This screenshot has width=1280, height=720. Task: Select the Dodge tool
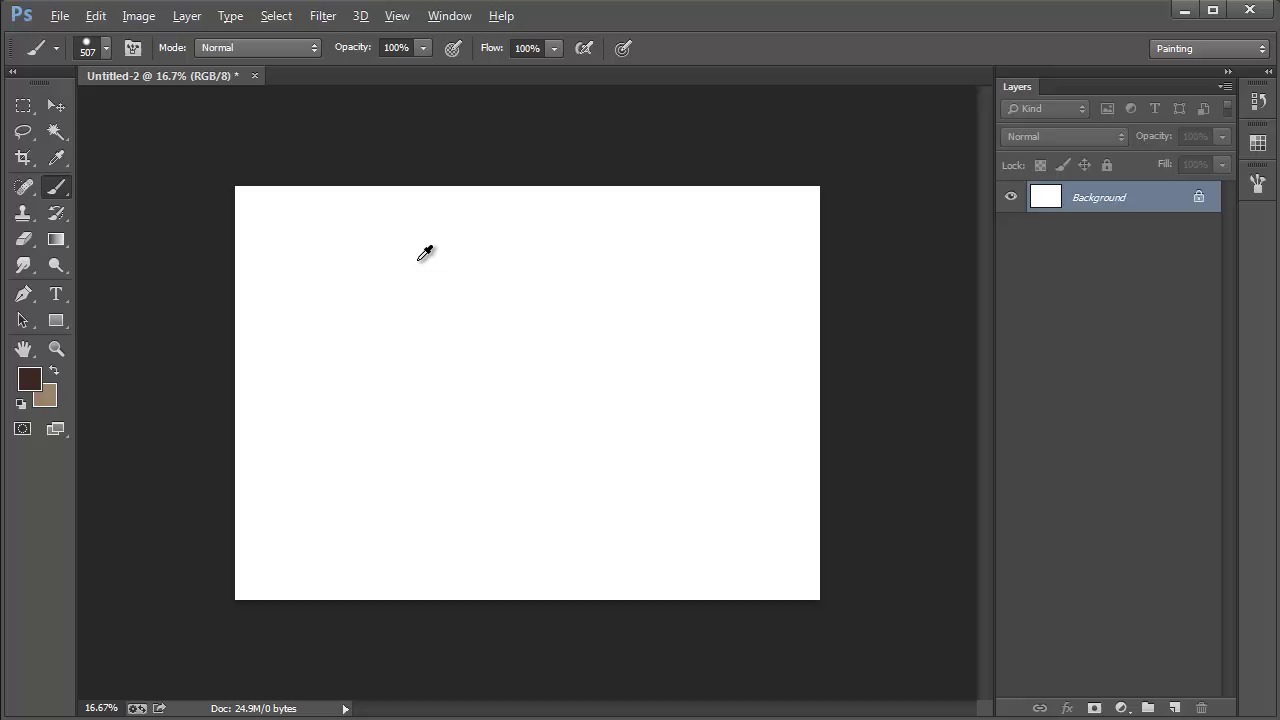[56, 265]
